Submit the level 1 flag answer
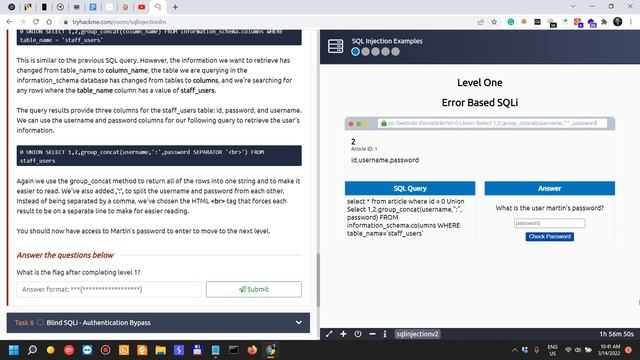Viewport: 640px width, 360px height. click(x=253, y=289)
